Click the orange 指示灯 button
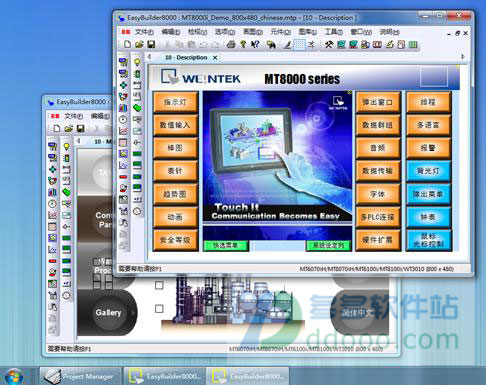 (x=175, y=102)
